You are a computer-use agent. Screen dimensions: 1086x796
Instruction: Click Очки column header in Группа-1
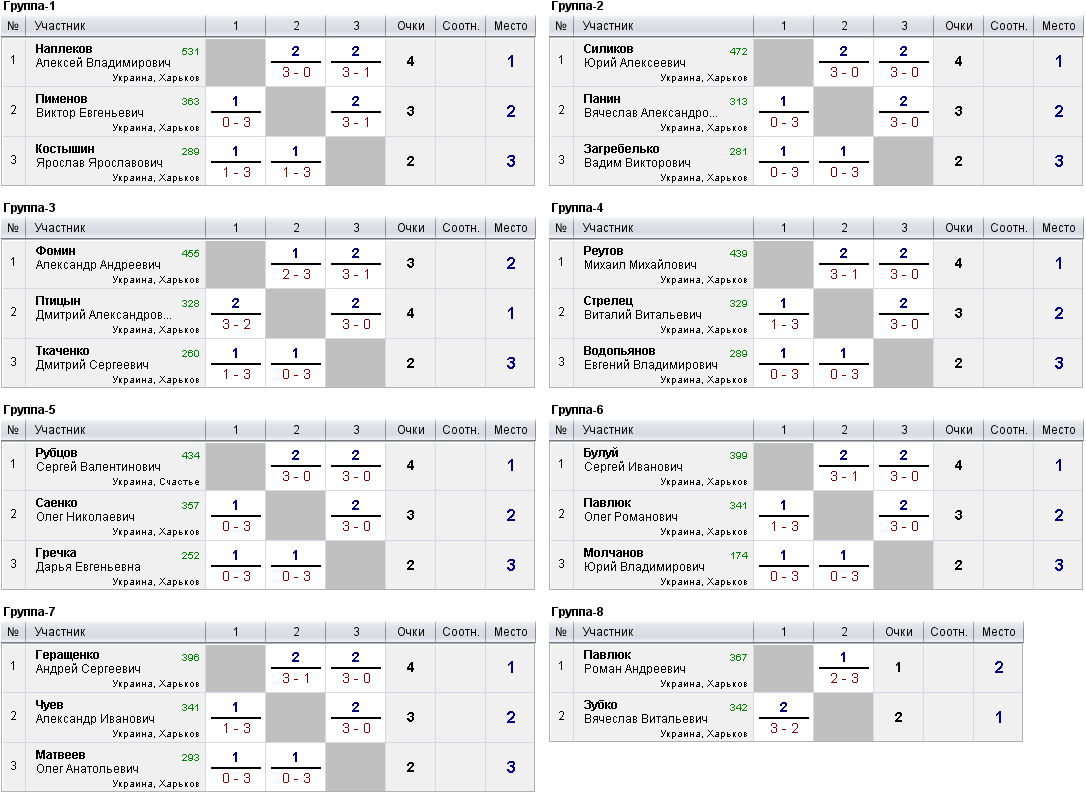410,26
